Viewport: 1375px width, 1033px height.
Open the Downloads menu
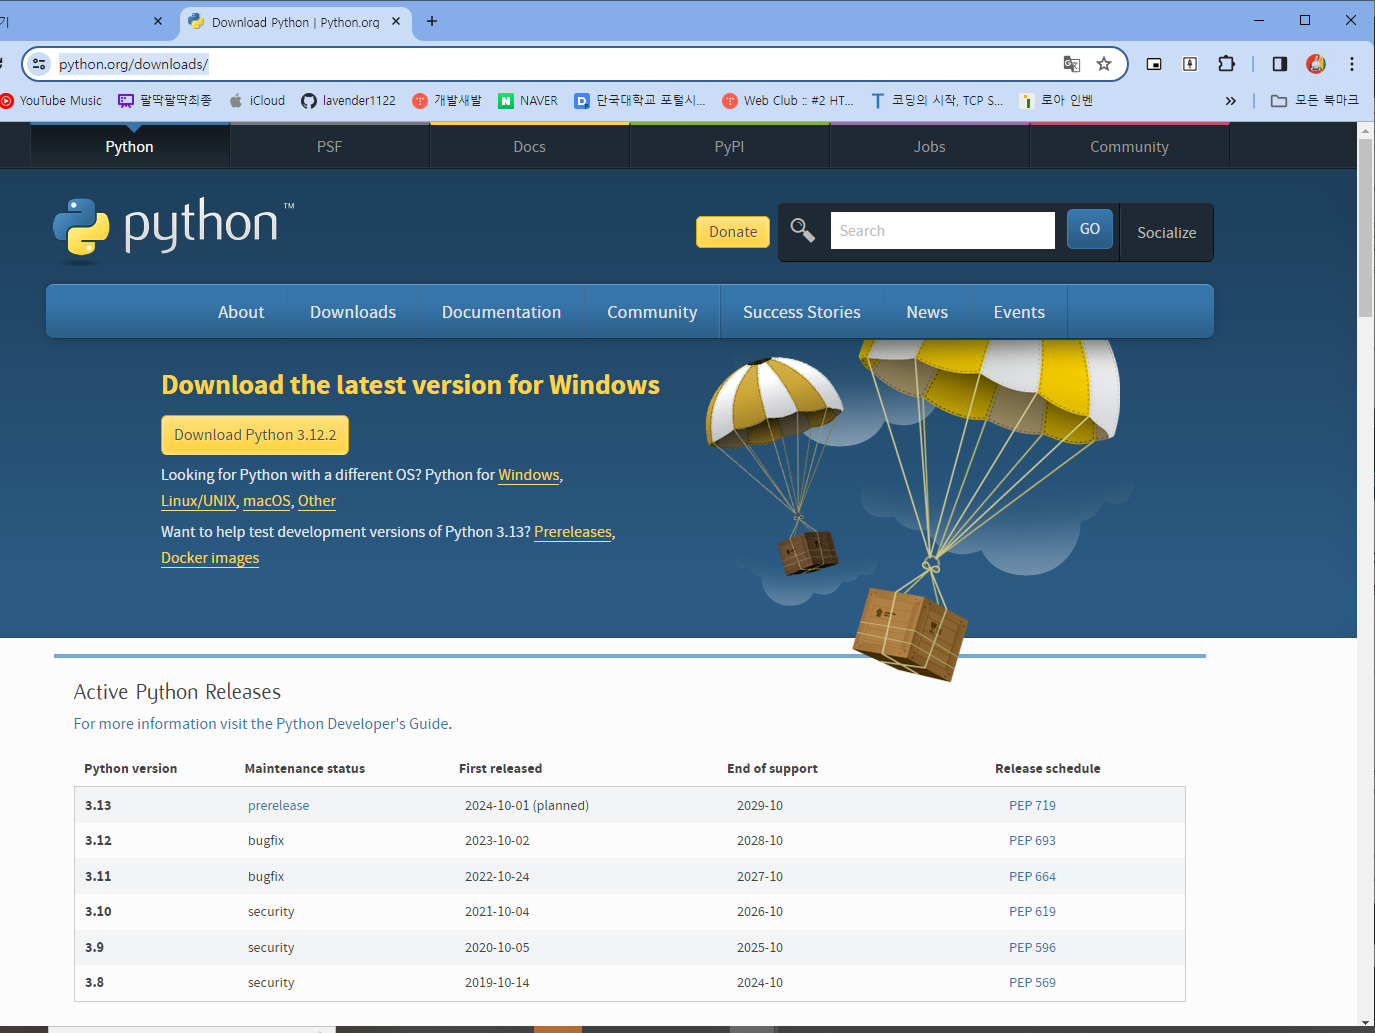(353, 312)
